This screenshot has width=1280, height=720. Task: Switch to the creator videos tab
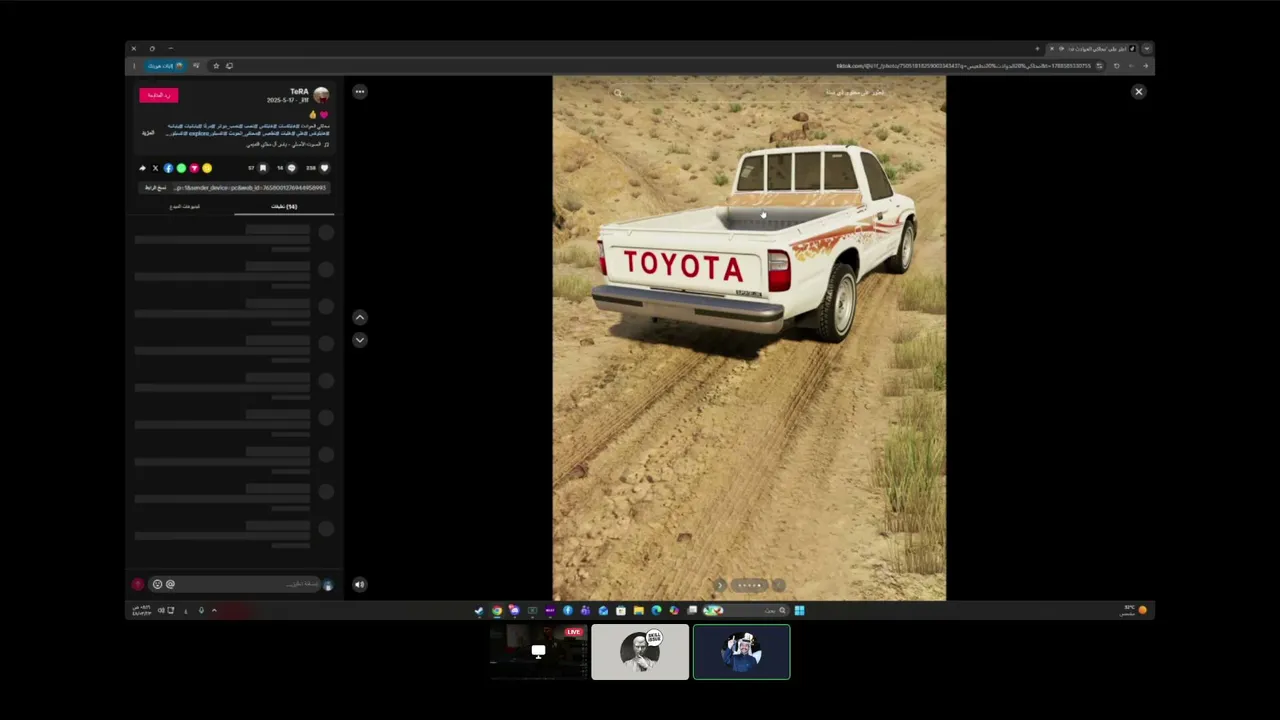(185, 206)
